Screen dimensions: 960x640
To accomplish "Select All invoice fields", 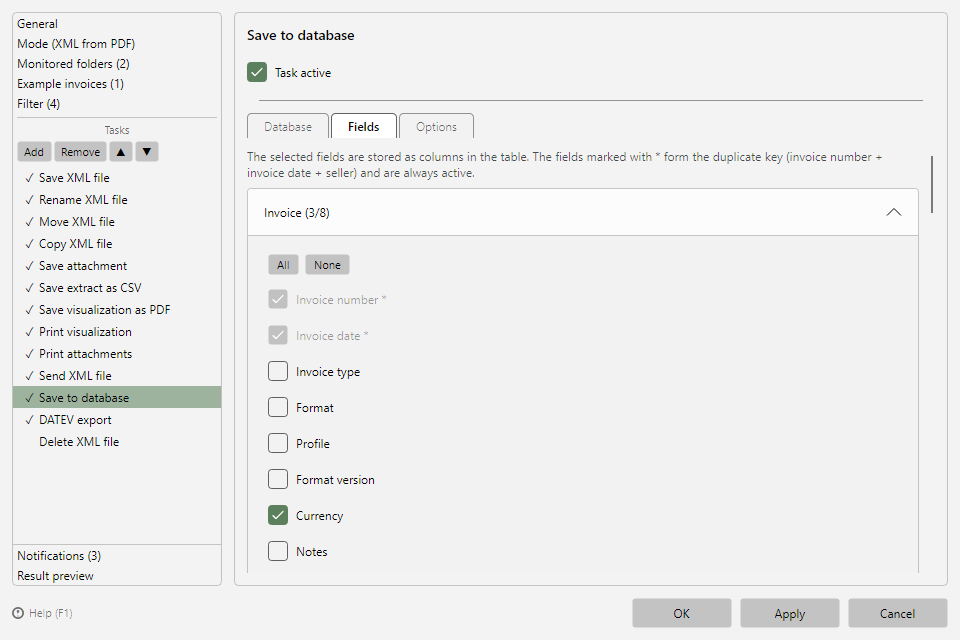I will coord(283,265).
